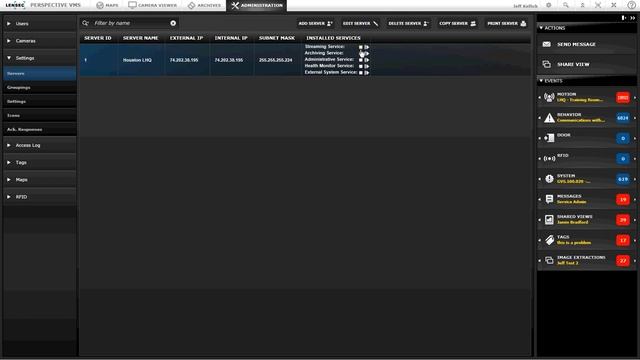Image resolution: width=640 pixels, height=360 pixels.
Task: Select the Administration tab
Action: (x=257, y=5)
